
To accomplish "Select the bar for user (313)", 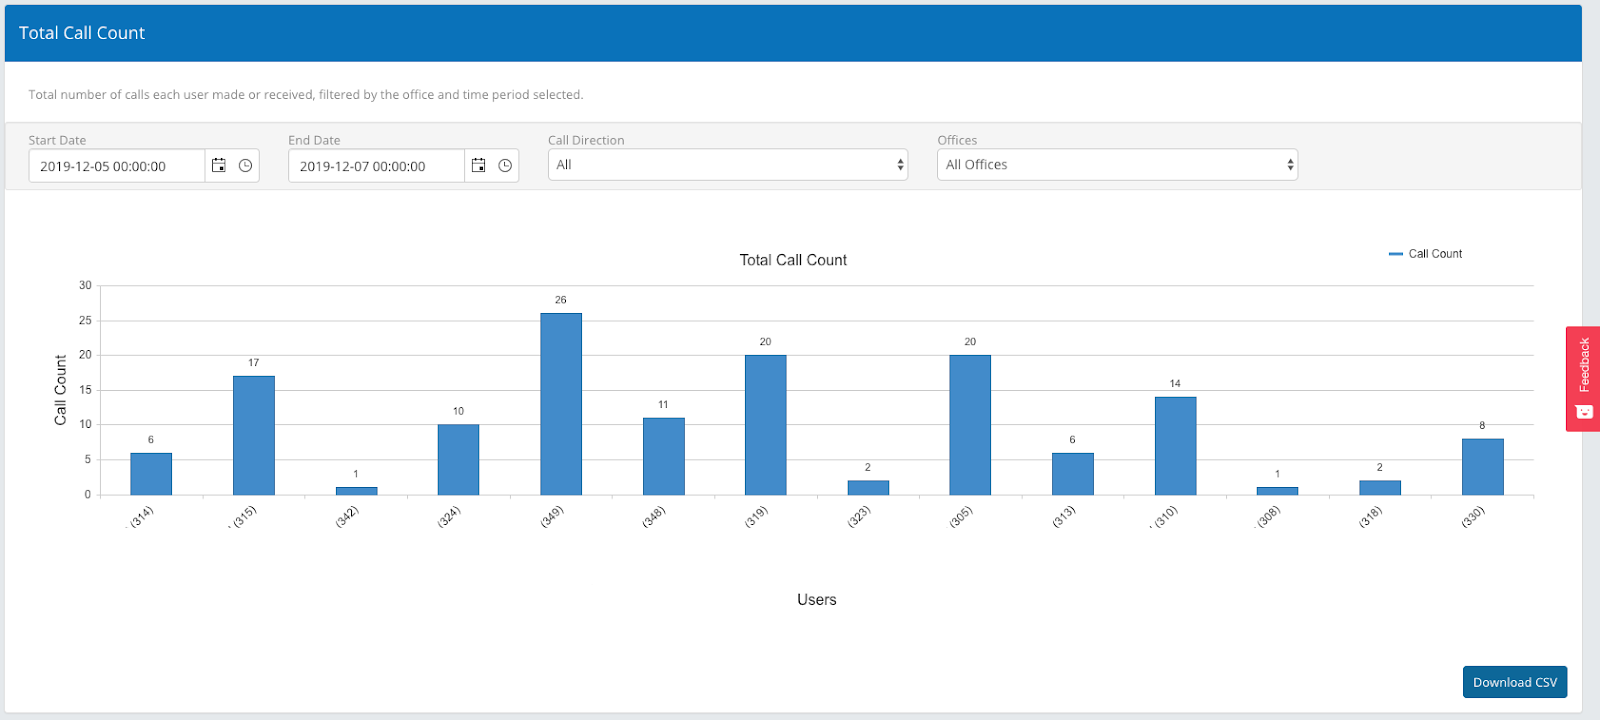I will (1073, 474).
